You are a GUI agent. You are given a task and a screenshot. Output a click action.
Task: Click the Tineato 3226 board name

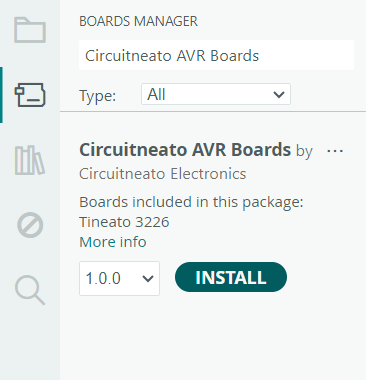click(124, 222)
